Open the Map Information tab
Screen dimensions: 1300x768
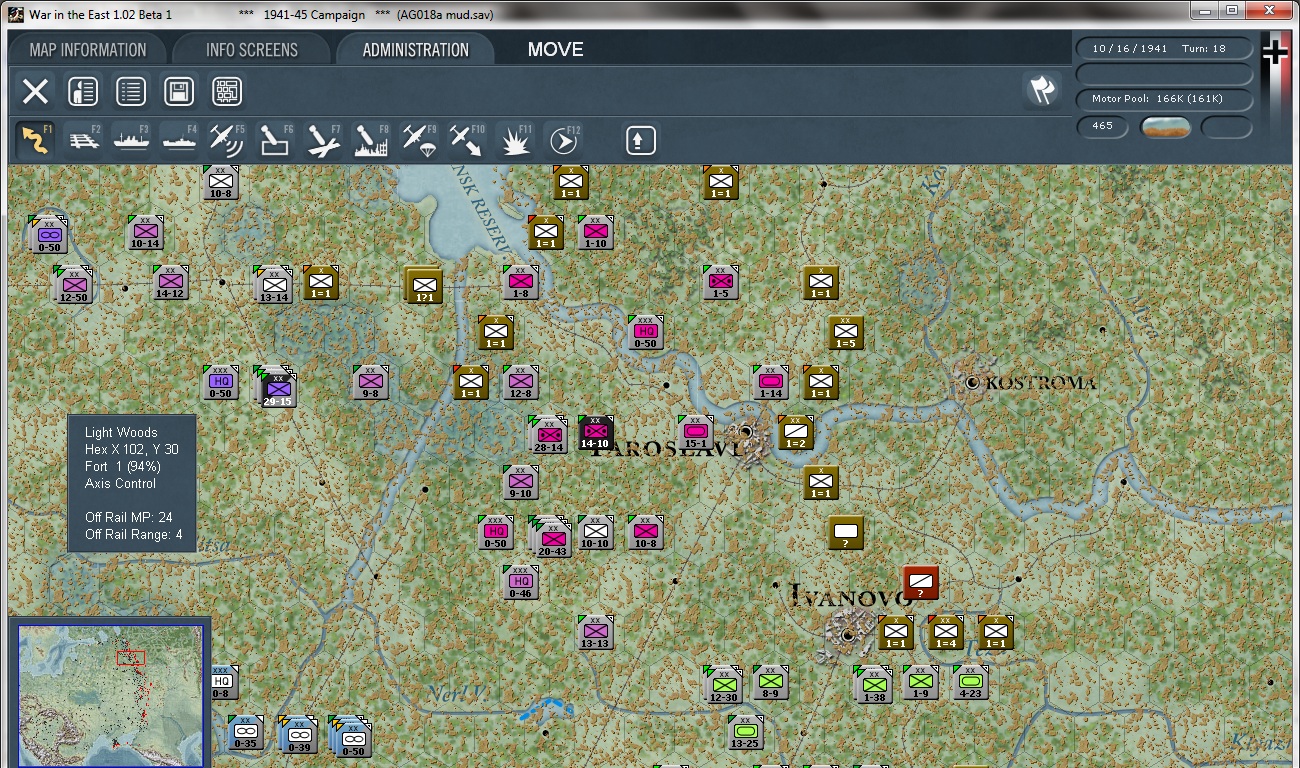click(x=88, y=50)
